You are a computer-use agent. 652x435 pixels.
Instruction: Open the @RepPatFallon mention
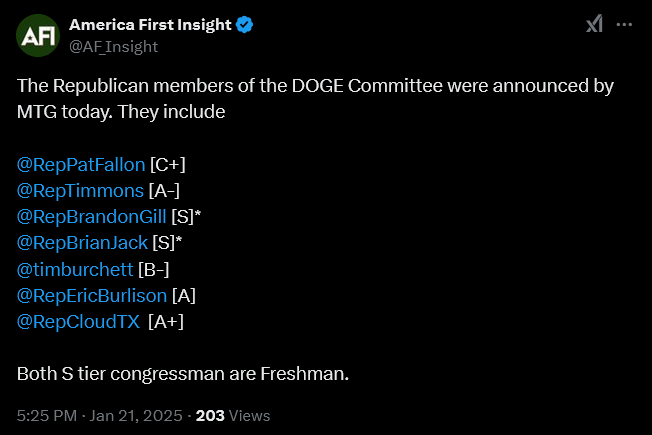click(x=81, y=165)
